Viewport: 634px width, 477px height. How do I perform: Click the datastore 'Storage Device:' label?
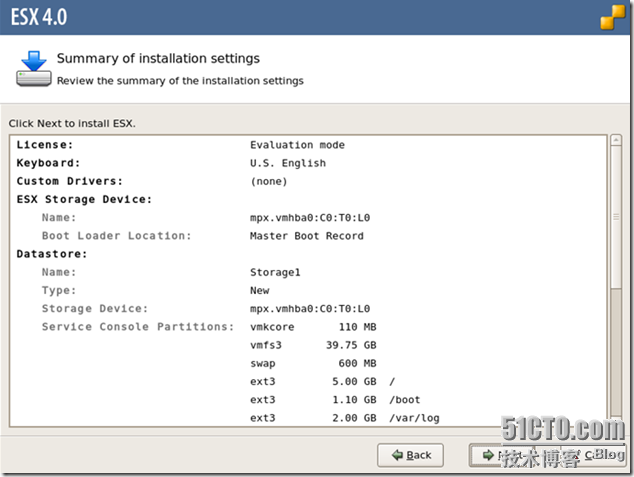[x=95, y=308]
